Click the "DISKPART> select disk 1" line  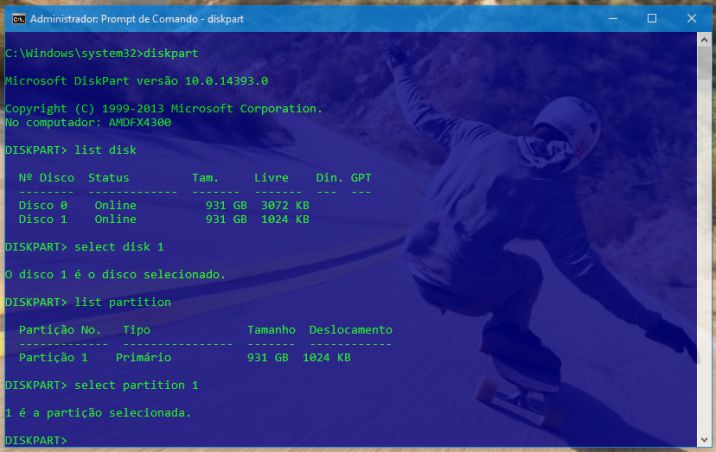click(84, 247)
